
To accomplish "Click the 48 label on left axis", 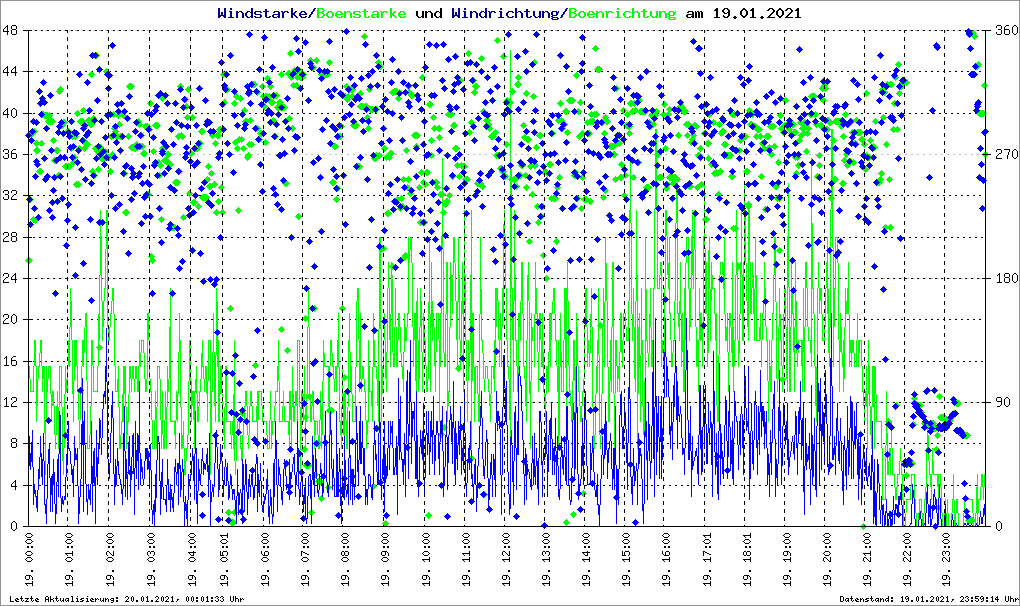I will [x=13, y=31].
